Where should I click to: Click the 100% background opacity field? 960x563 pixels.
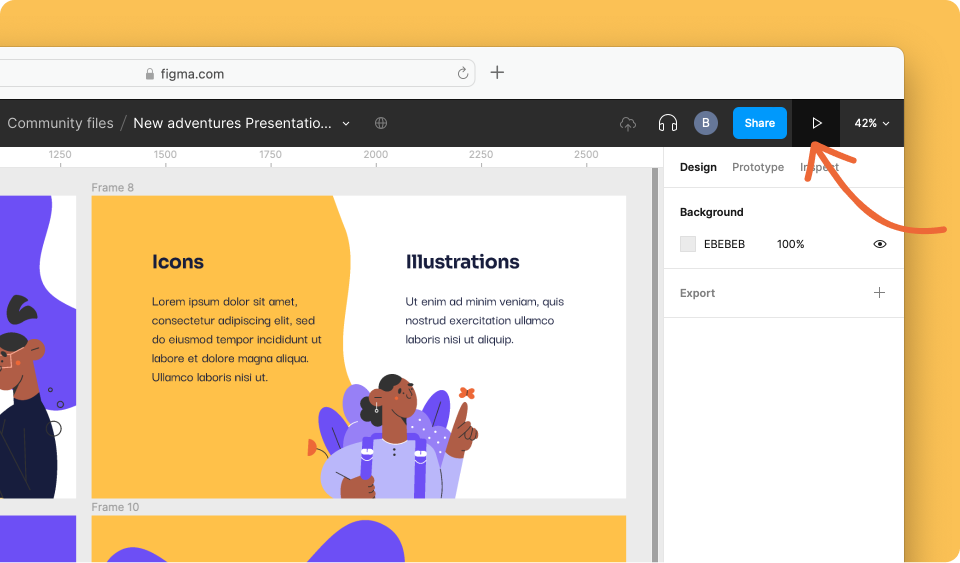(x=790, y=244)
